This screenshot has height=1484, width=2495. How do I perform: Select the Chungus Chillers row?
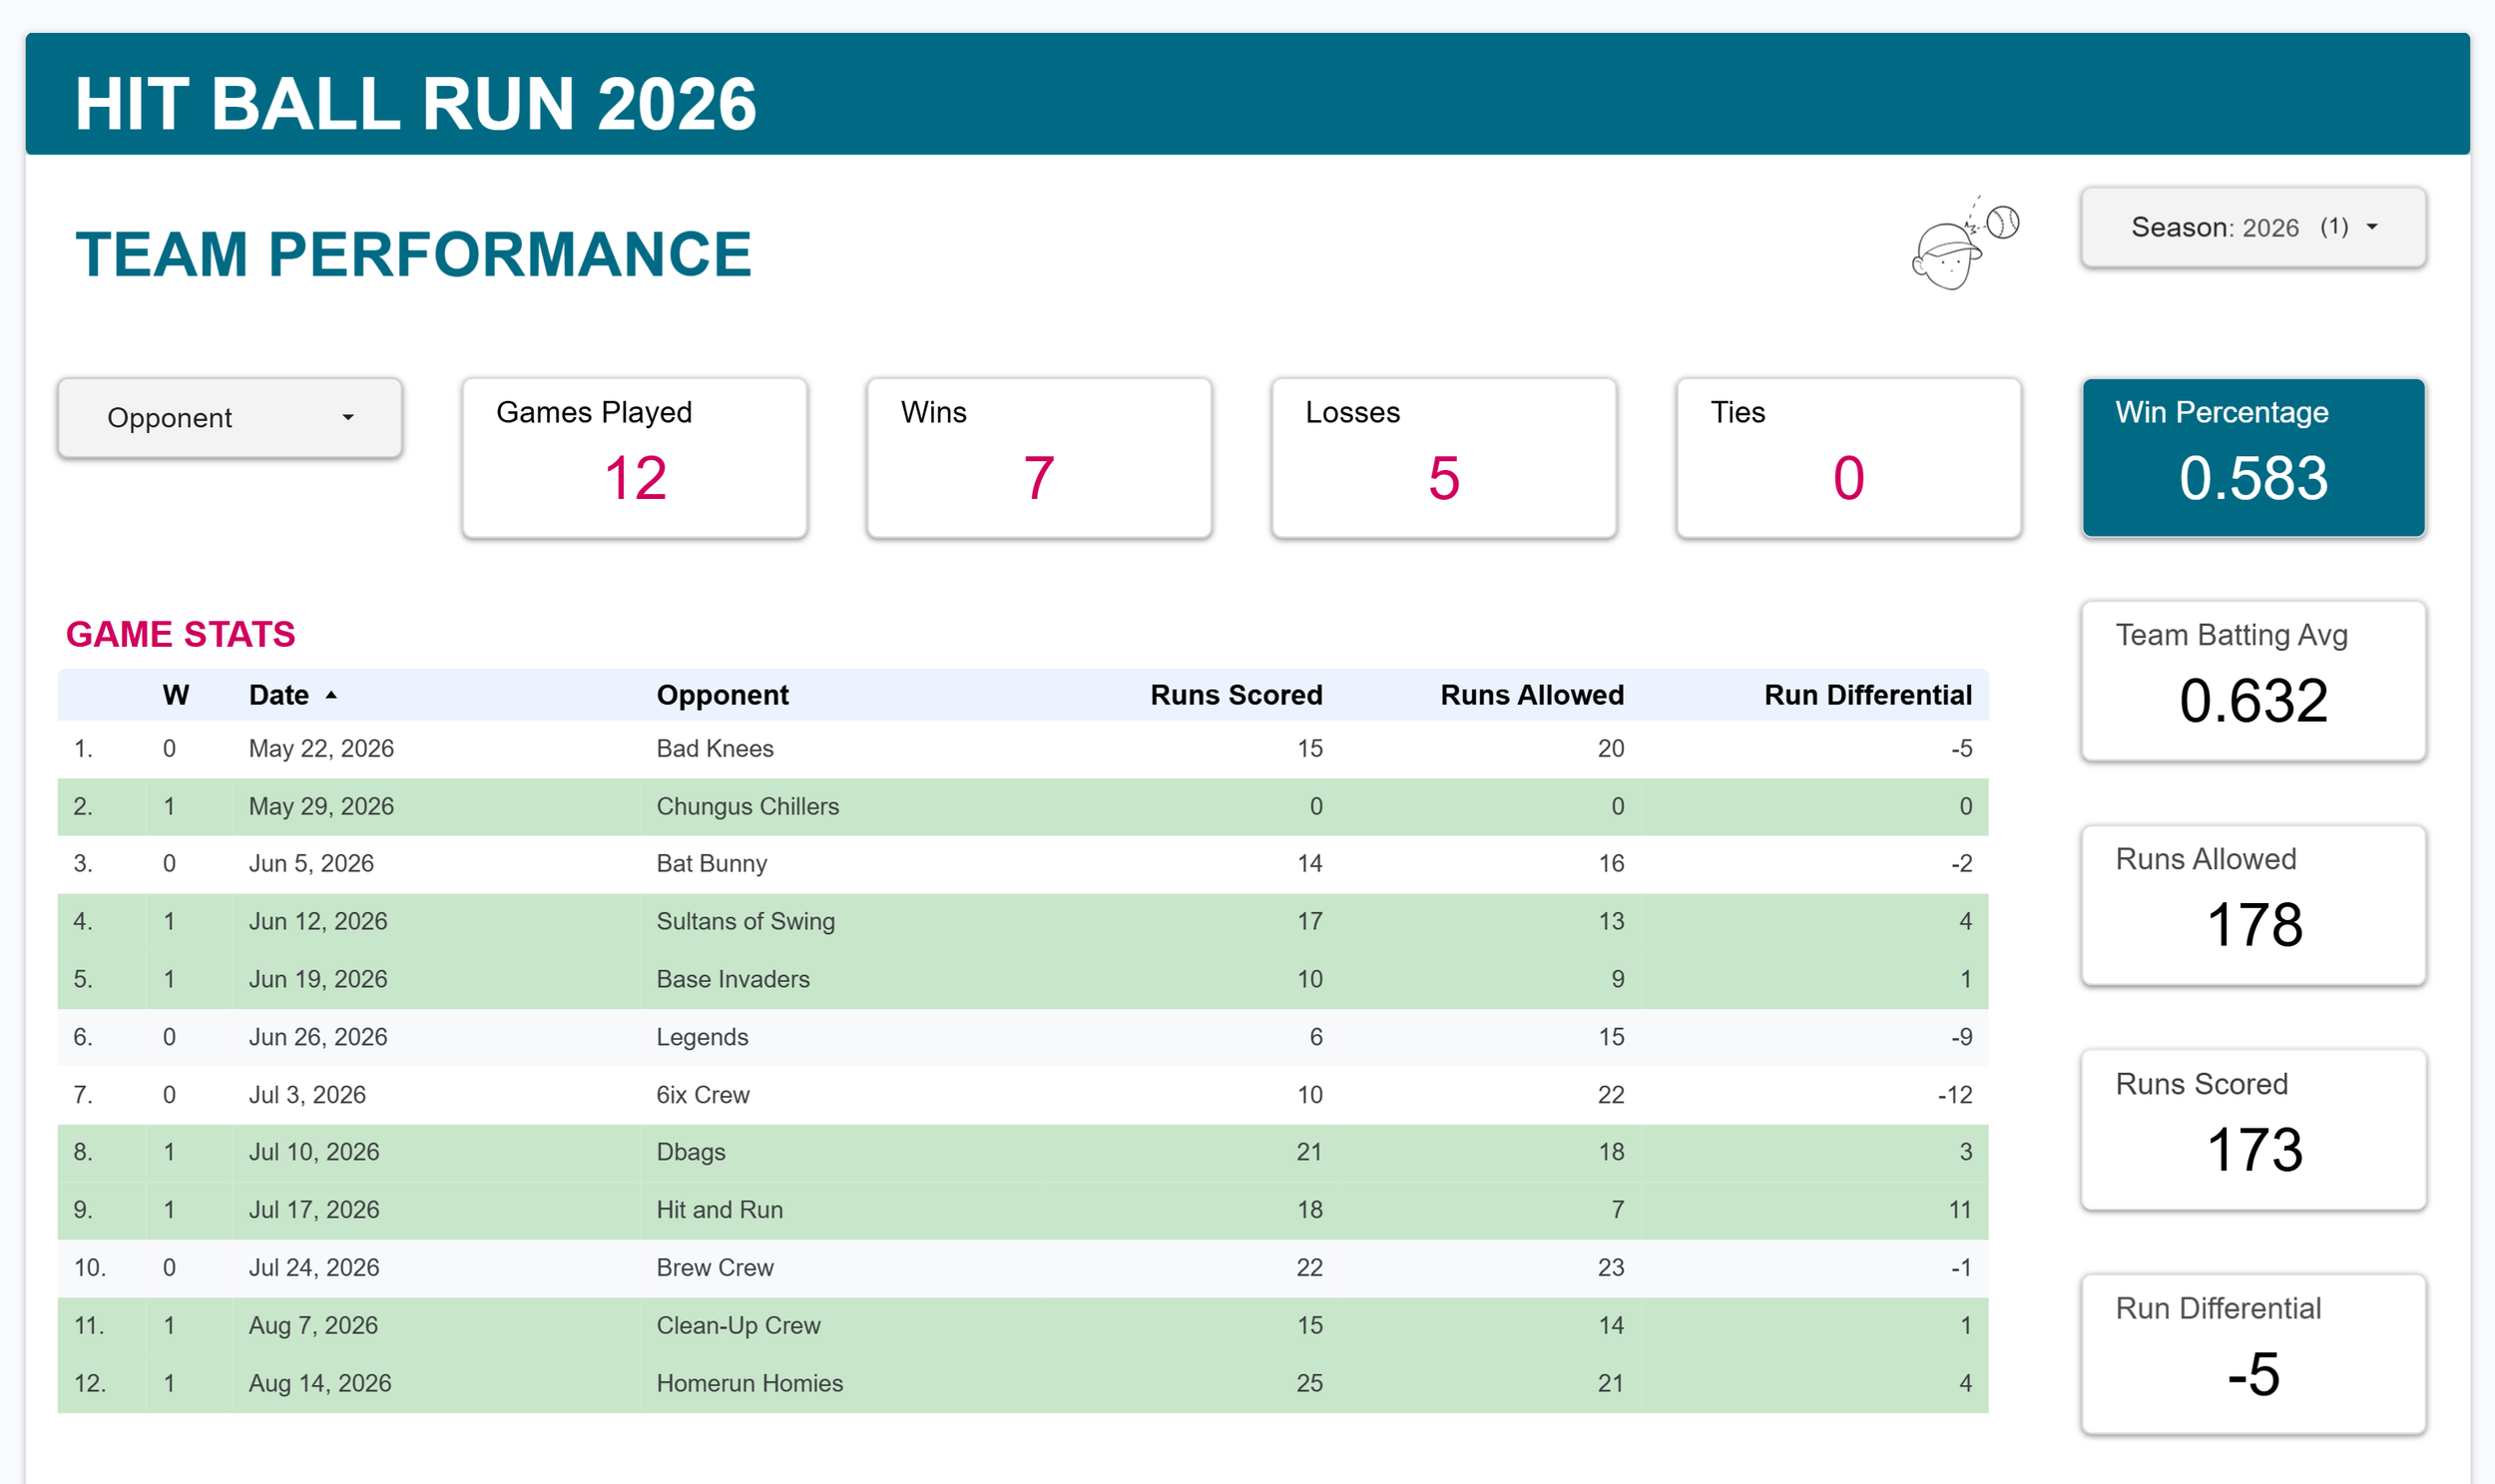1023,806
